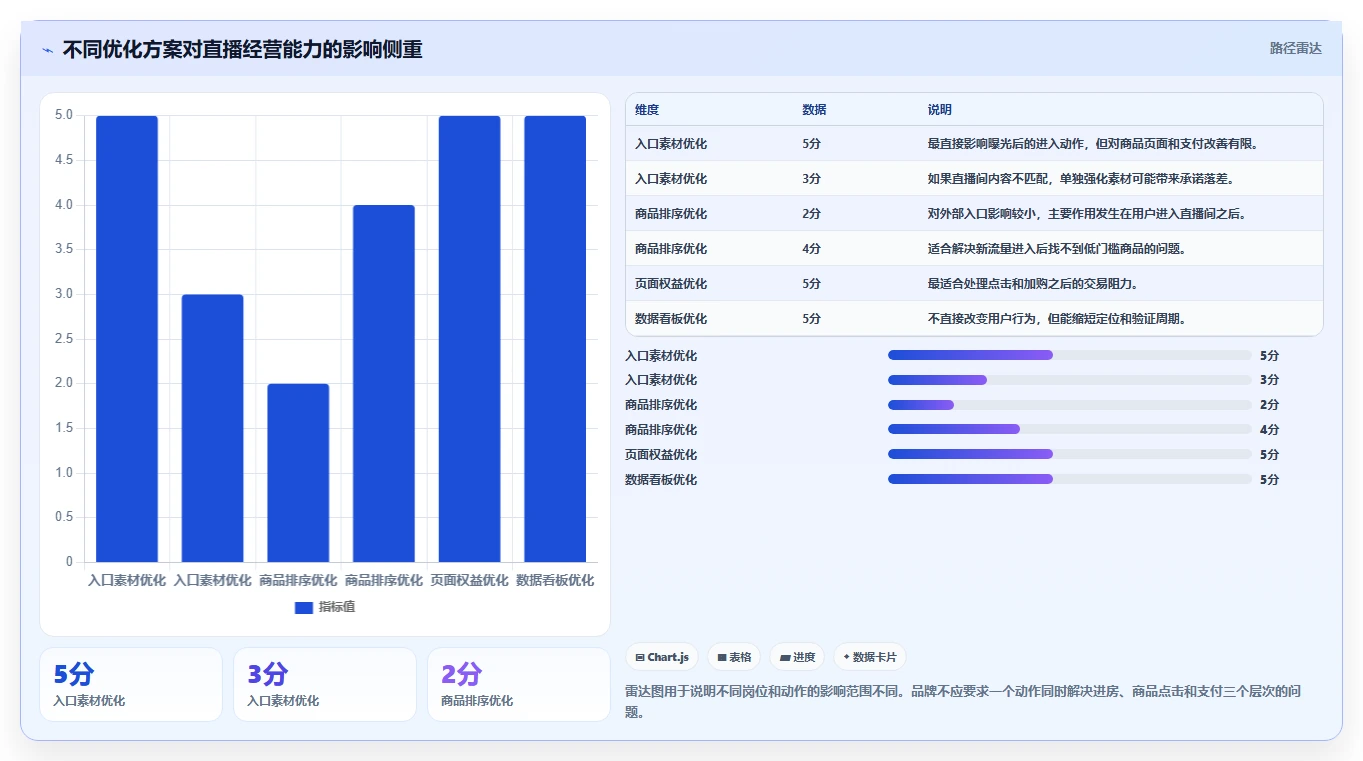
Task: Click the 2分 value after progress bar
Action: pos(1269,405)
